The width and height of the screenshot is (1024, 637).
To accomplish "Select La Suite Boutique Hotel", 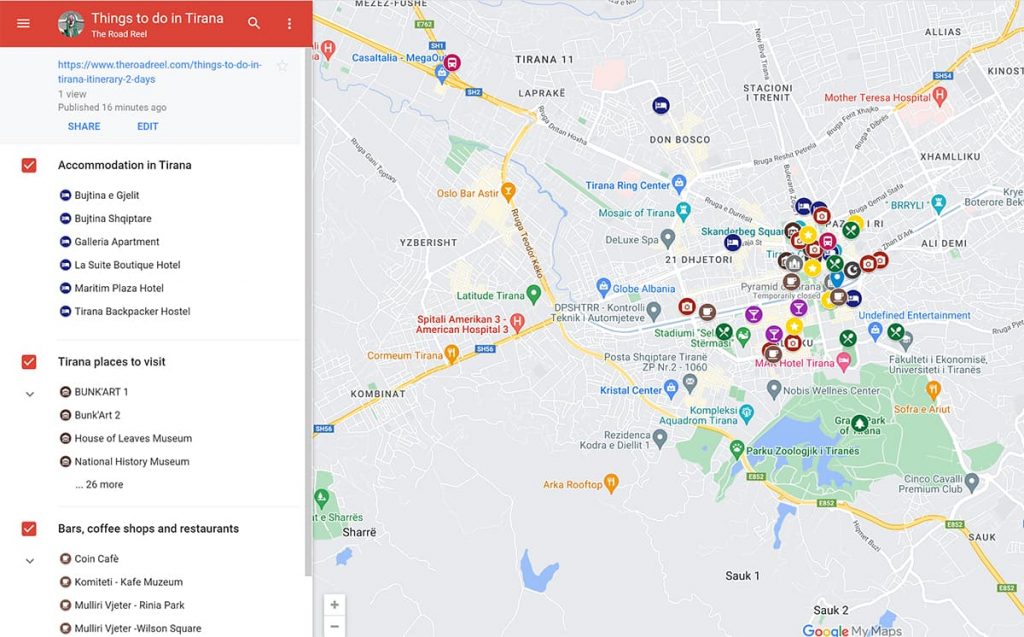I will click(127, 265).
